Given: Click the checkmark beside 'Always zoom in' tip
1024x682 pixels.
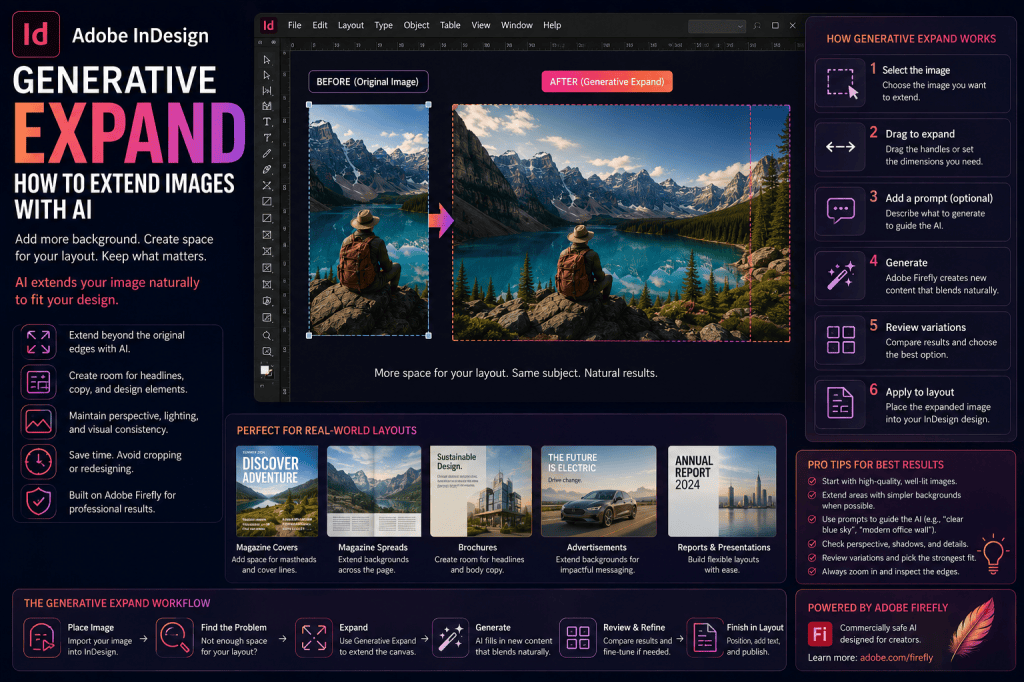Looking at the screenshot, I should point(812,572).
